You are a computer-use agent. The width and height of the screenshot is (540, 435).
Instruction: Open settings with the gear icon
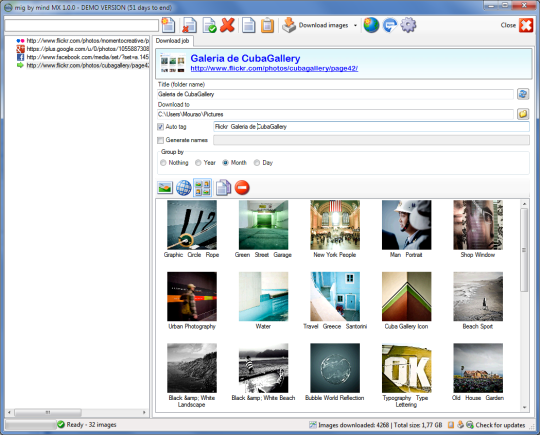pos(408,25)
